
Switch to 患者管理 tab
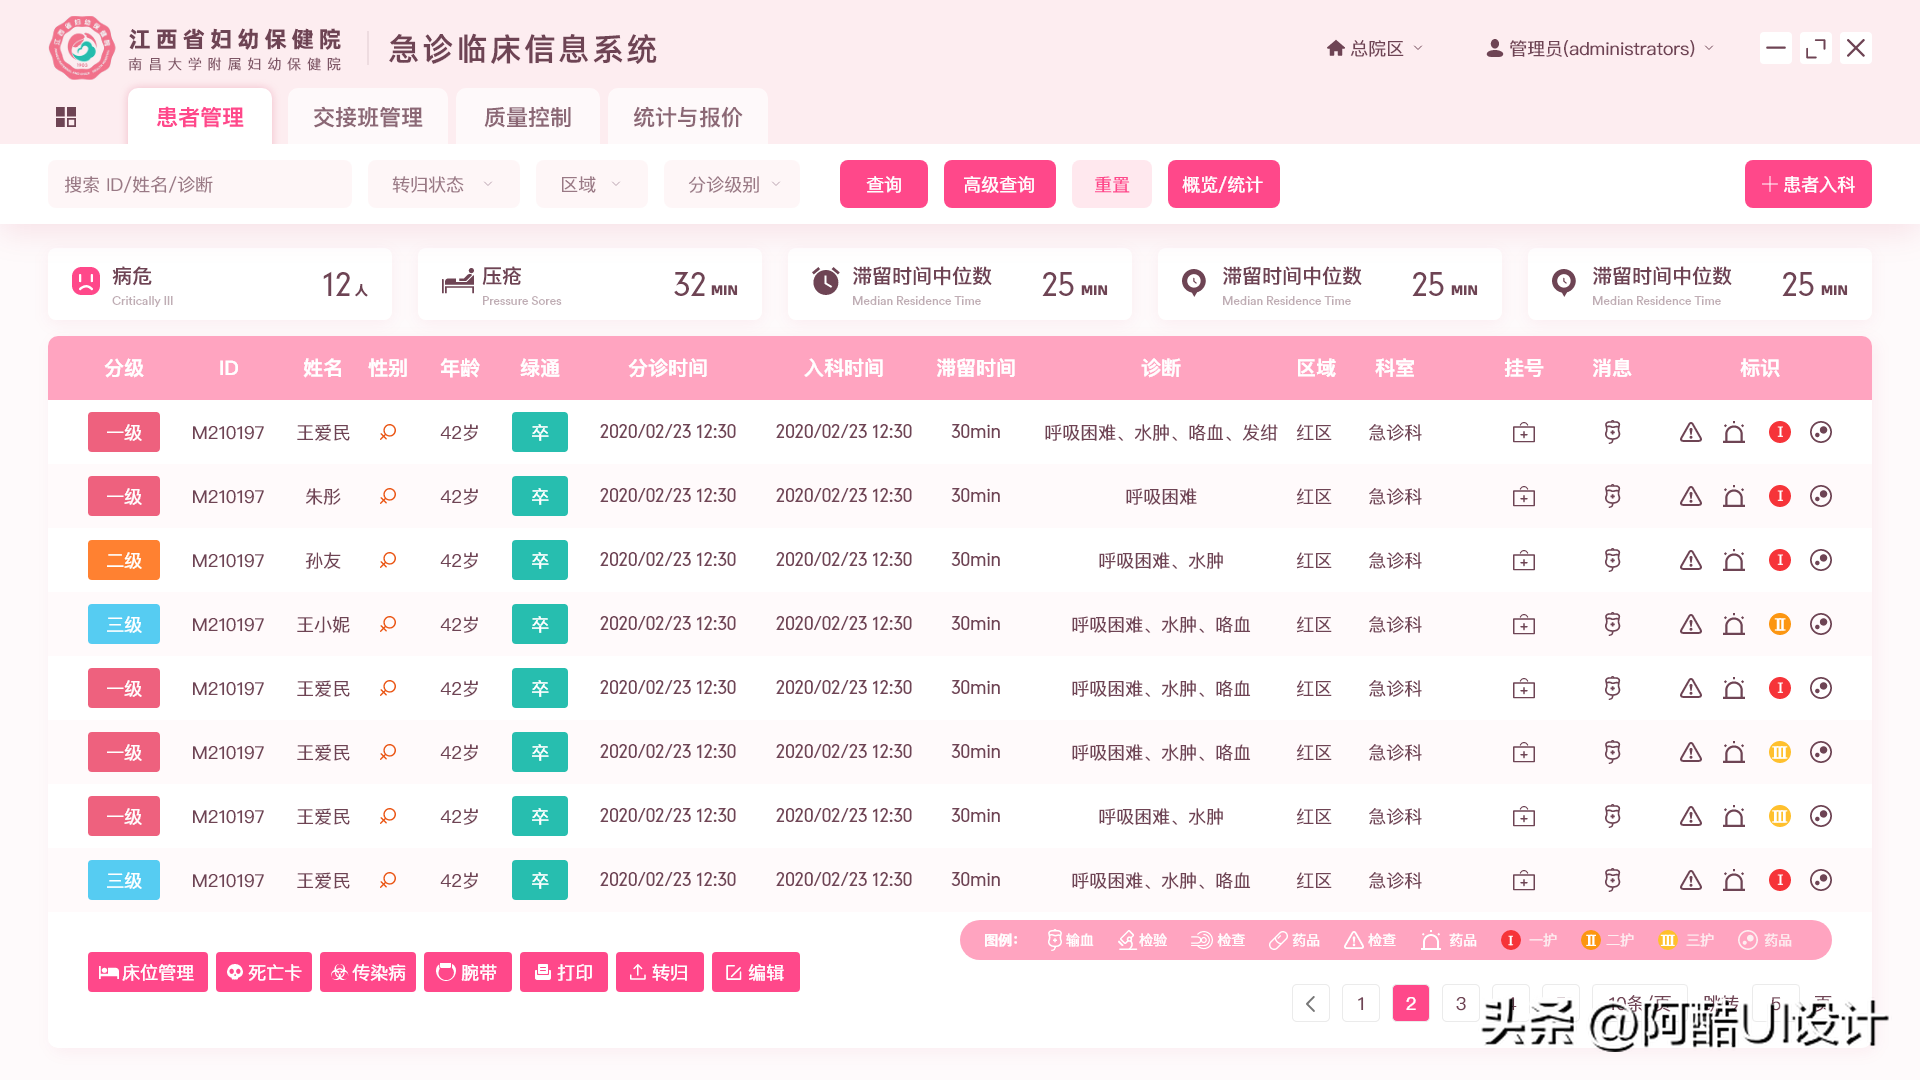point(200,117)
